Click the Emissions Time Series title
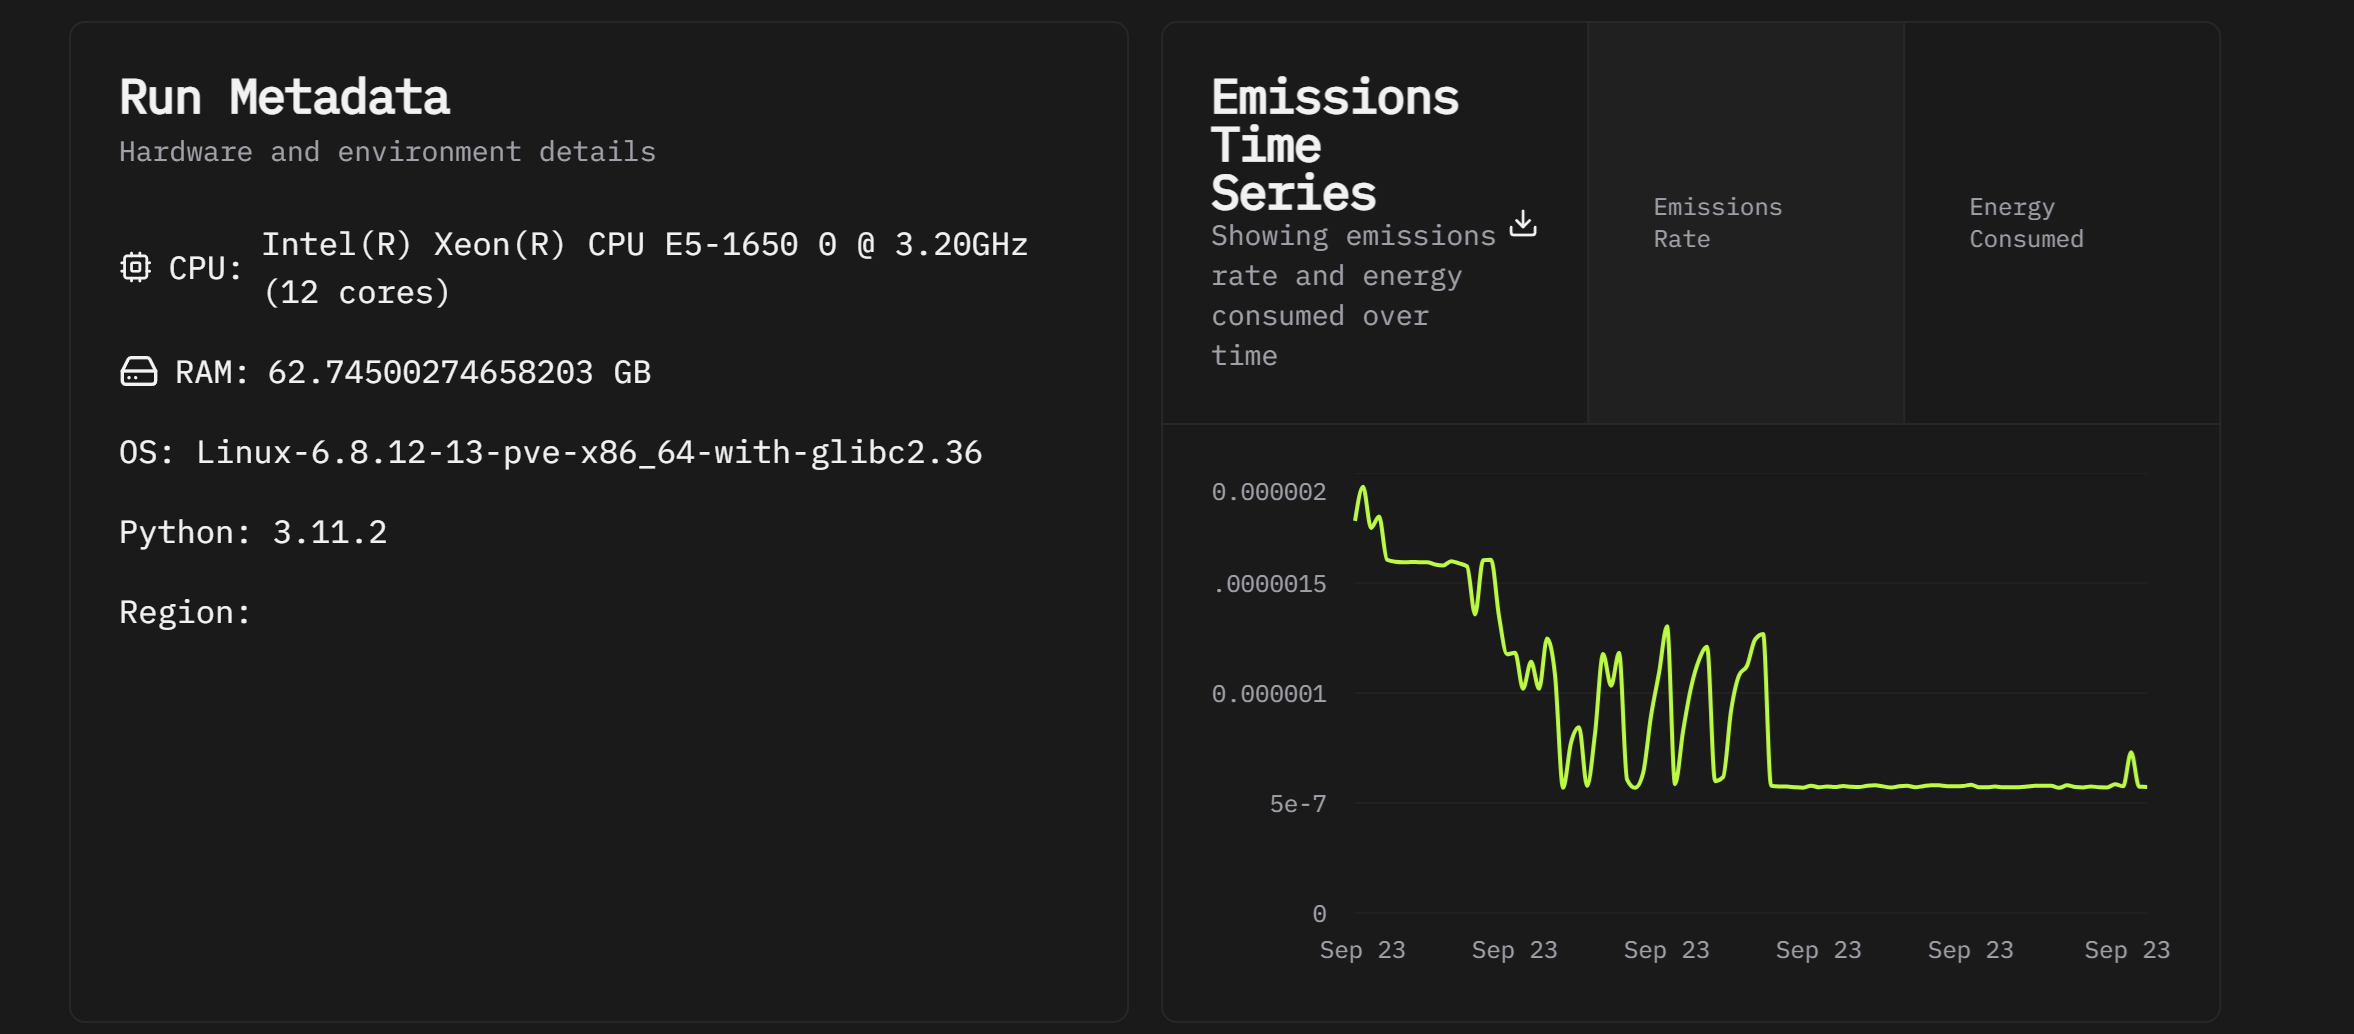This screenshot has height=1034, width=2354. [x=1334, y=145]
